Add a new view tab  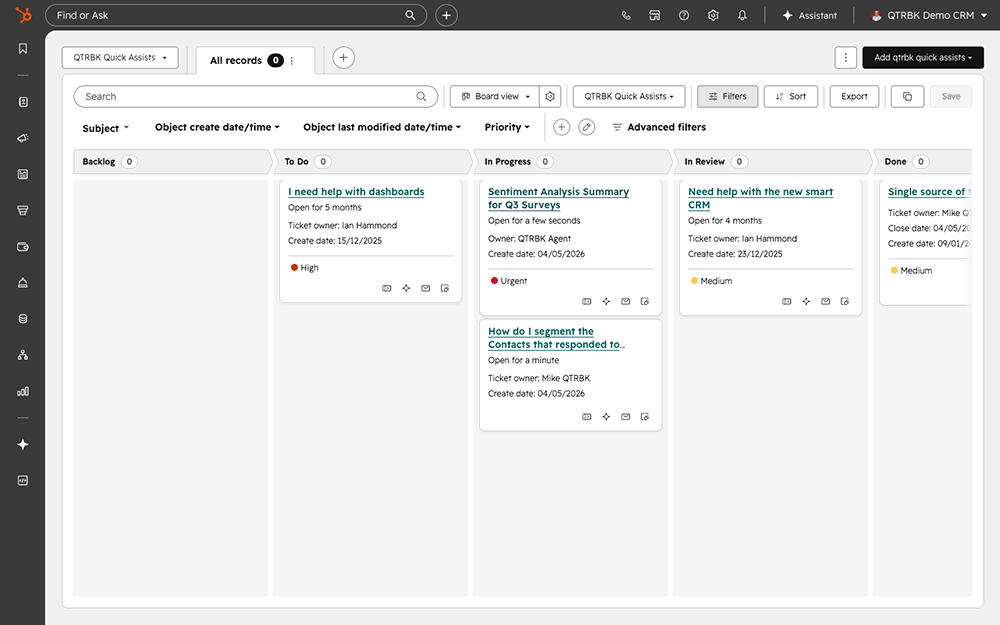point(343,58)
